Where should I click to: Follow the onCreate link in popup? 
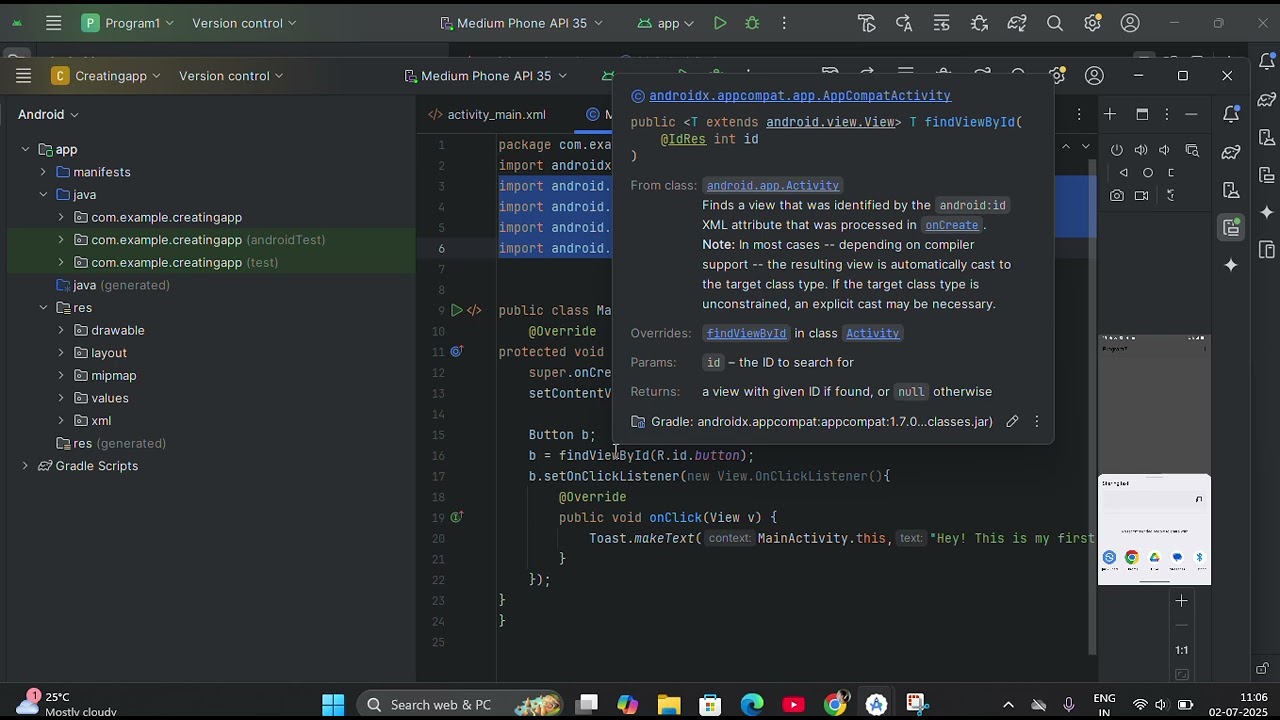coord(951,225)
